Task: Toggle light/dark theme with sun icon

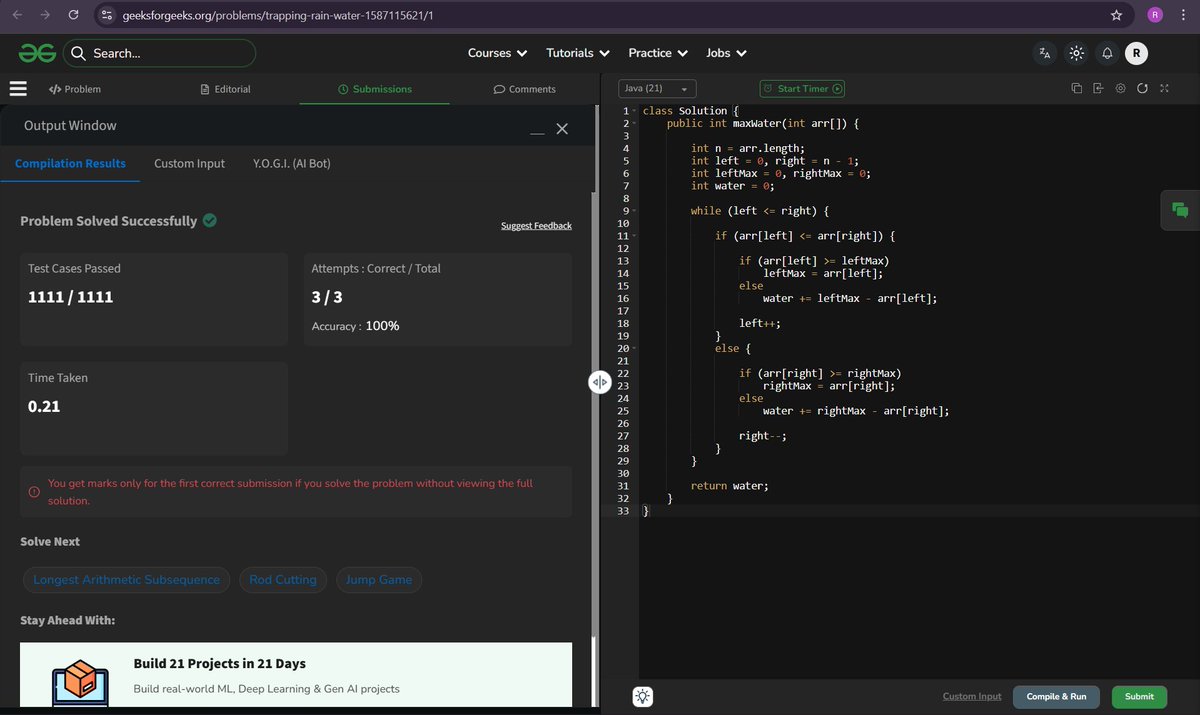Action: coord(1076,53)
